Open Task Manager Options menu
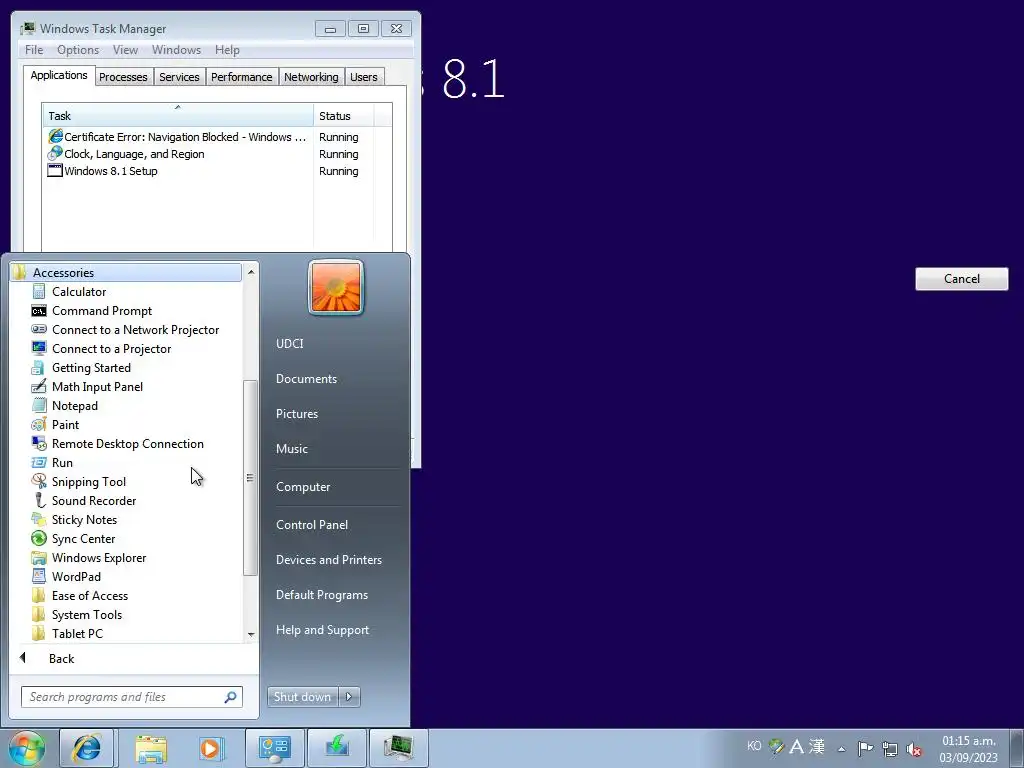 pos(78,50)
